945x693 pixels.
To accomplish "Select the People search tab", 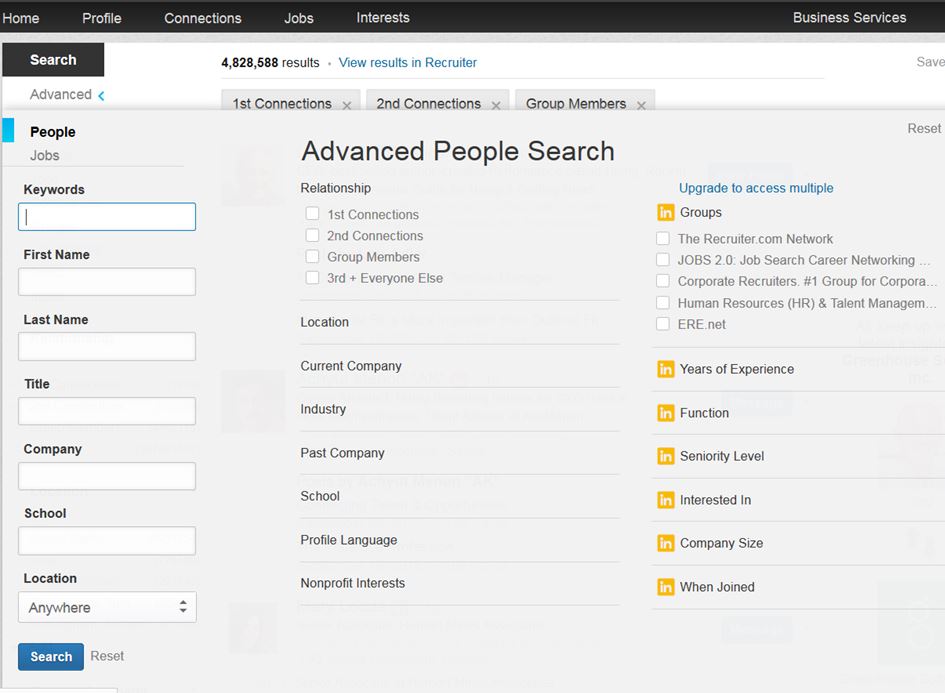I will click(53, 132).
